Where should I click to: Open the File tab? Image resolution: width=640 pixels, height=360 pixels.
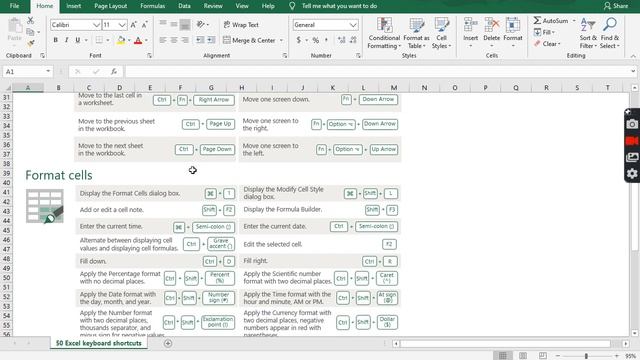click(x=14, y=6)
